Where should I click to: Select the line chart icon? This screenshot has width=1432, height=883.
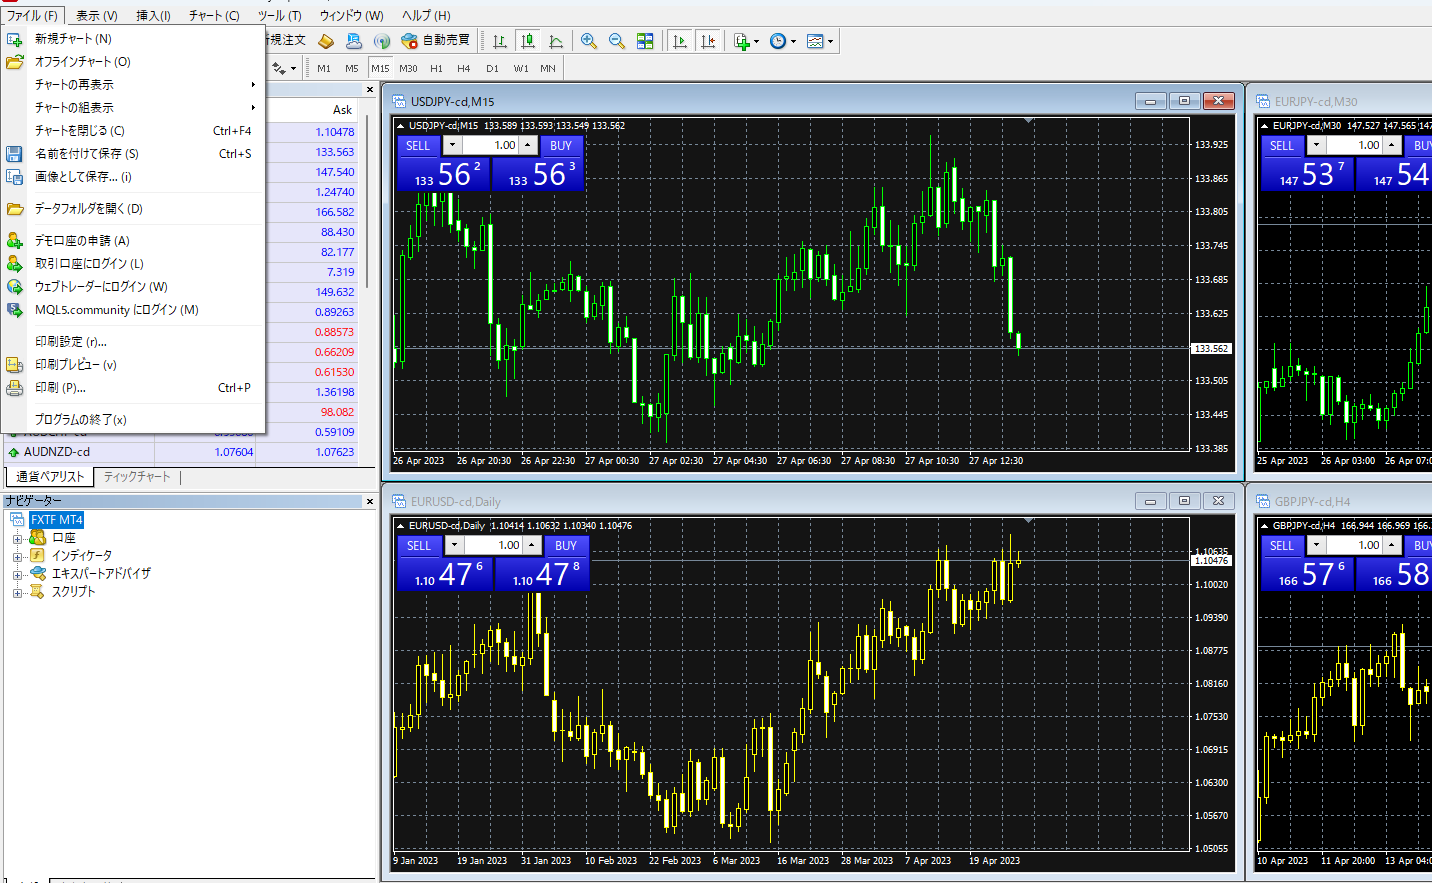[556, 41]
